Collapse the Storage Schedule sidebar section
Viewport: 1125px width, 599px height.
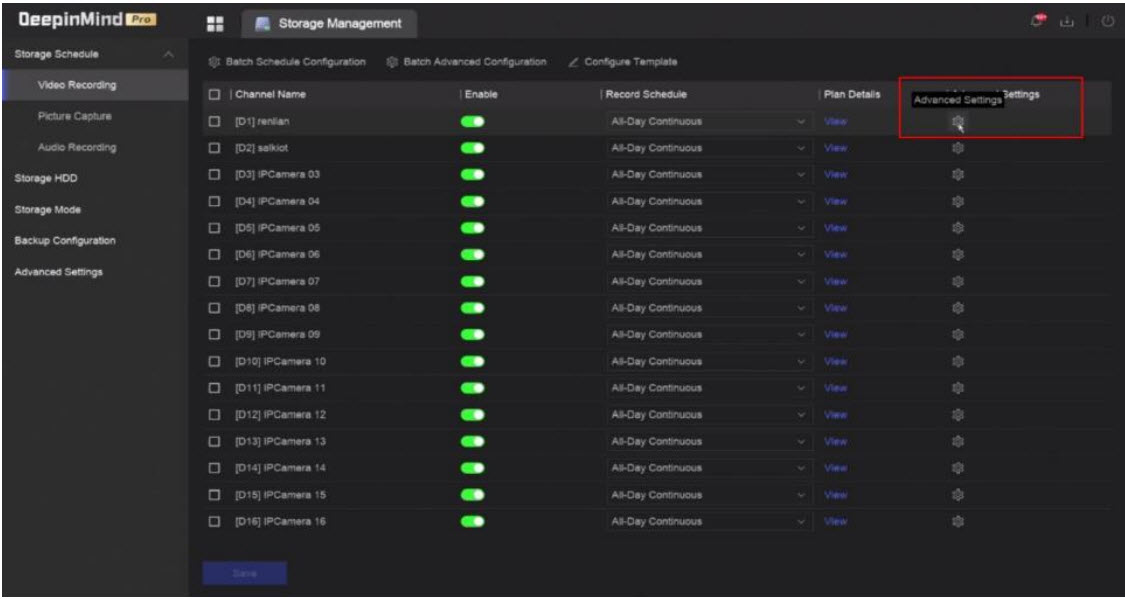169,53
